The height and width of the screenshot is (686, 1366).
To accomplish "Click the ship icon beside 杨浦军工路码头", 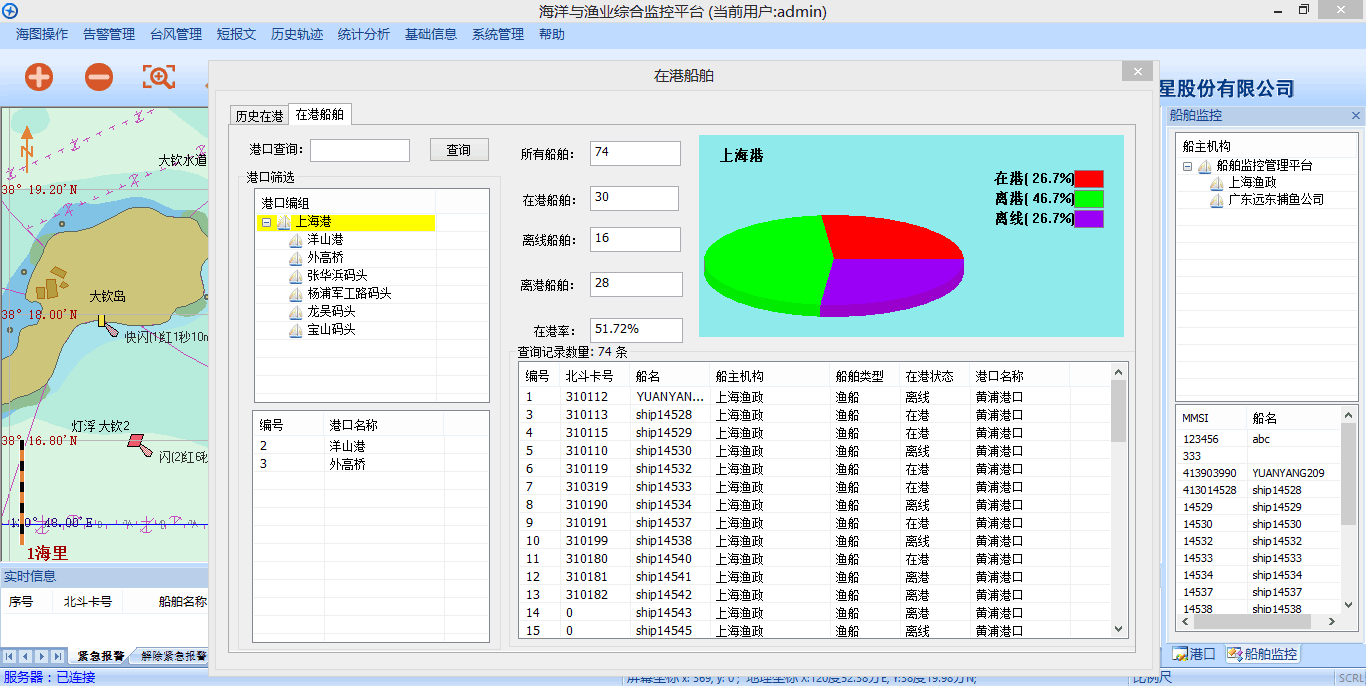I will point(296,294).
